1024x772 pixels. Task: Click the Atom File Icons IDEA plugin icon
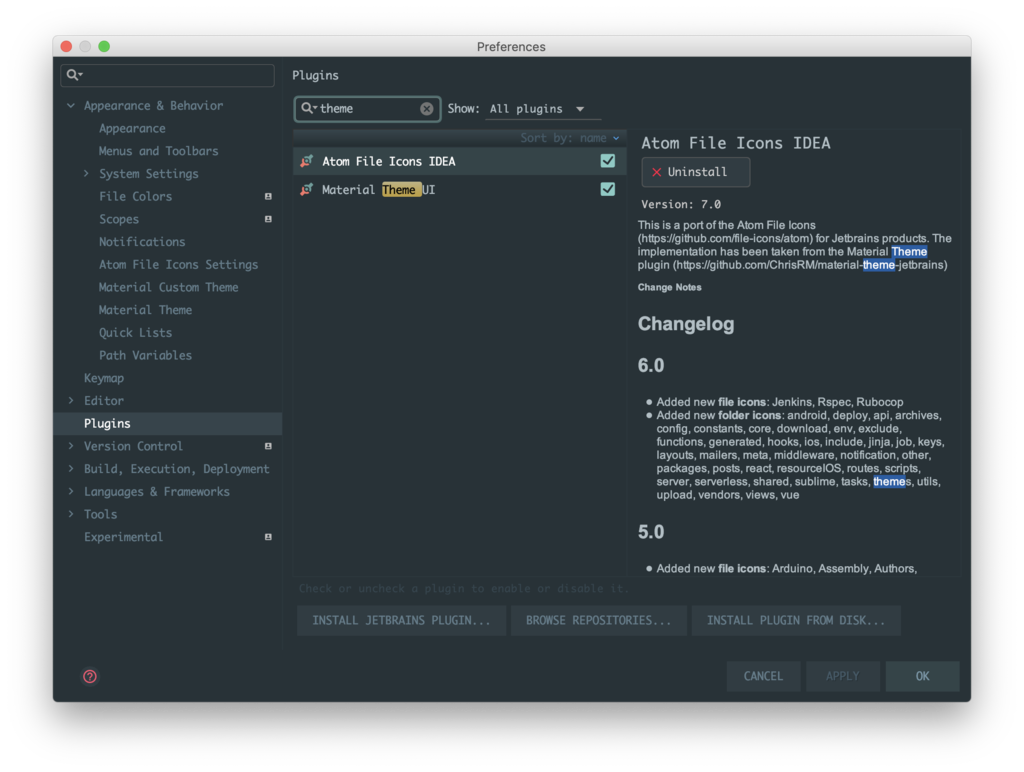pyautogui.click(x=306, y=161)
